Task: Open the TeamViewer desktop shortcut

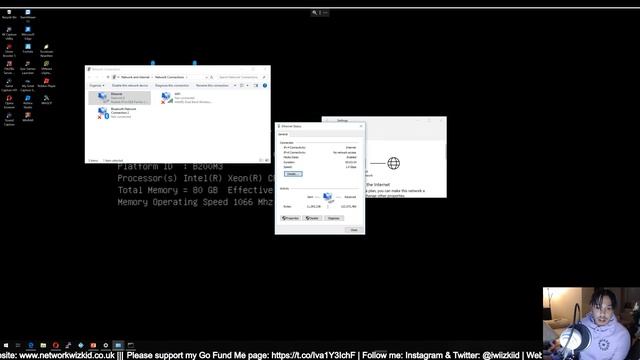Action: click(x=28, y=16)
